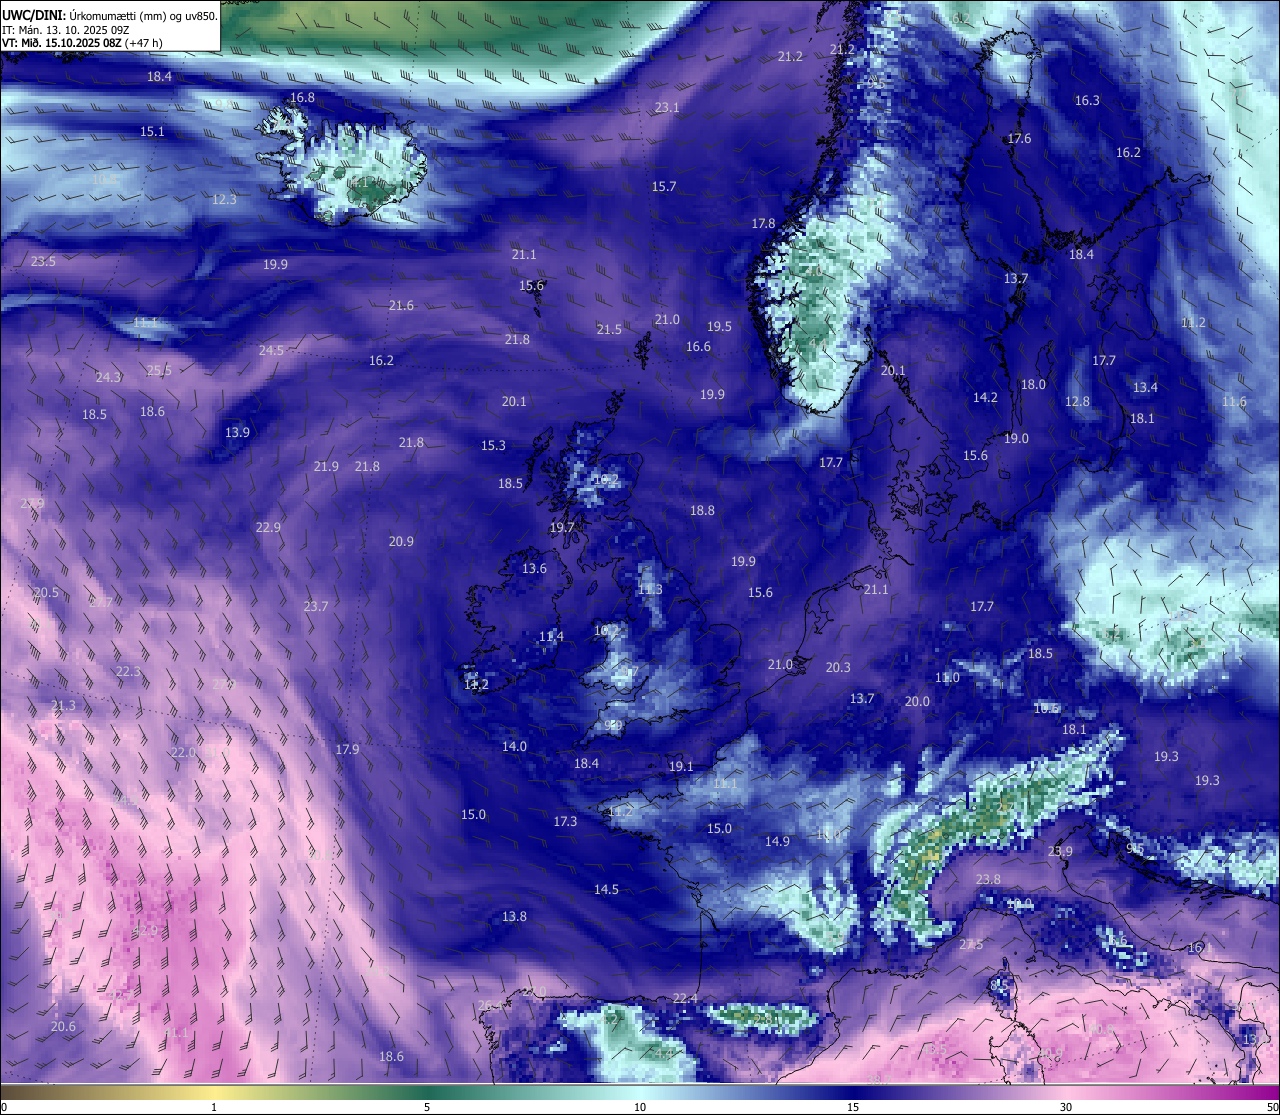Click the 24.3 value label
Image resolution: width=1280 pixels, height=1115 pixels.
pos(108,378)
